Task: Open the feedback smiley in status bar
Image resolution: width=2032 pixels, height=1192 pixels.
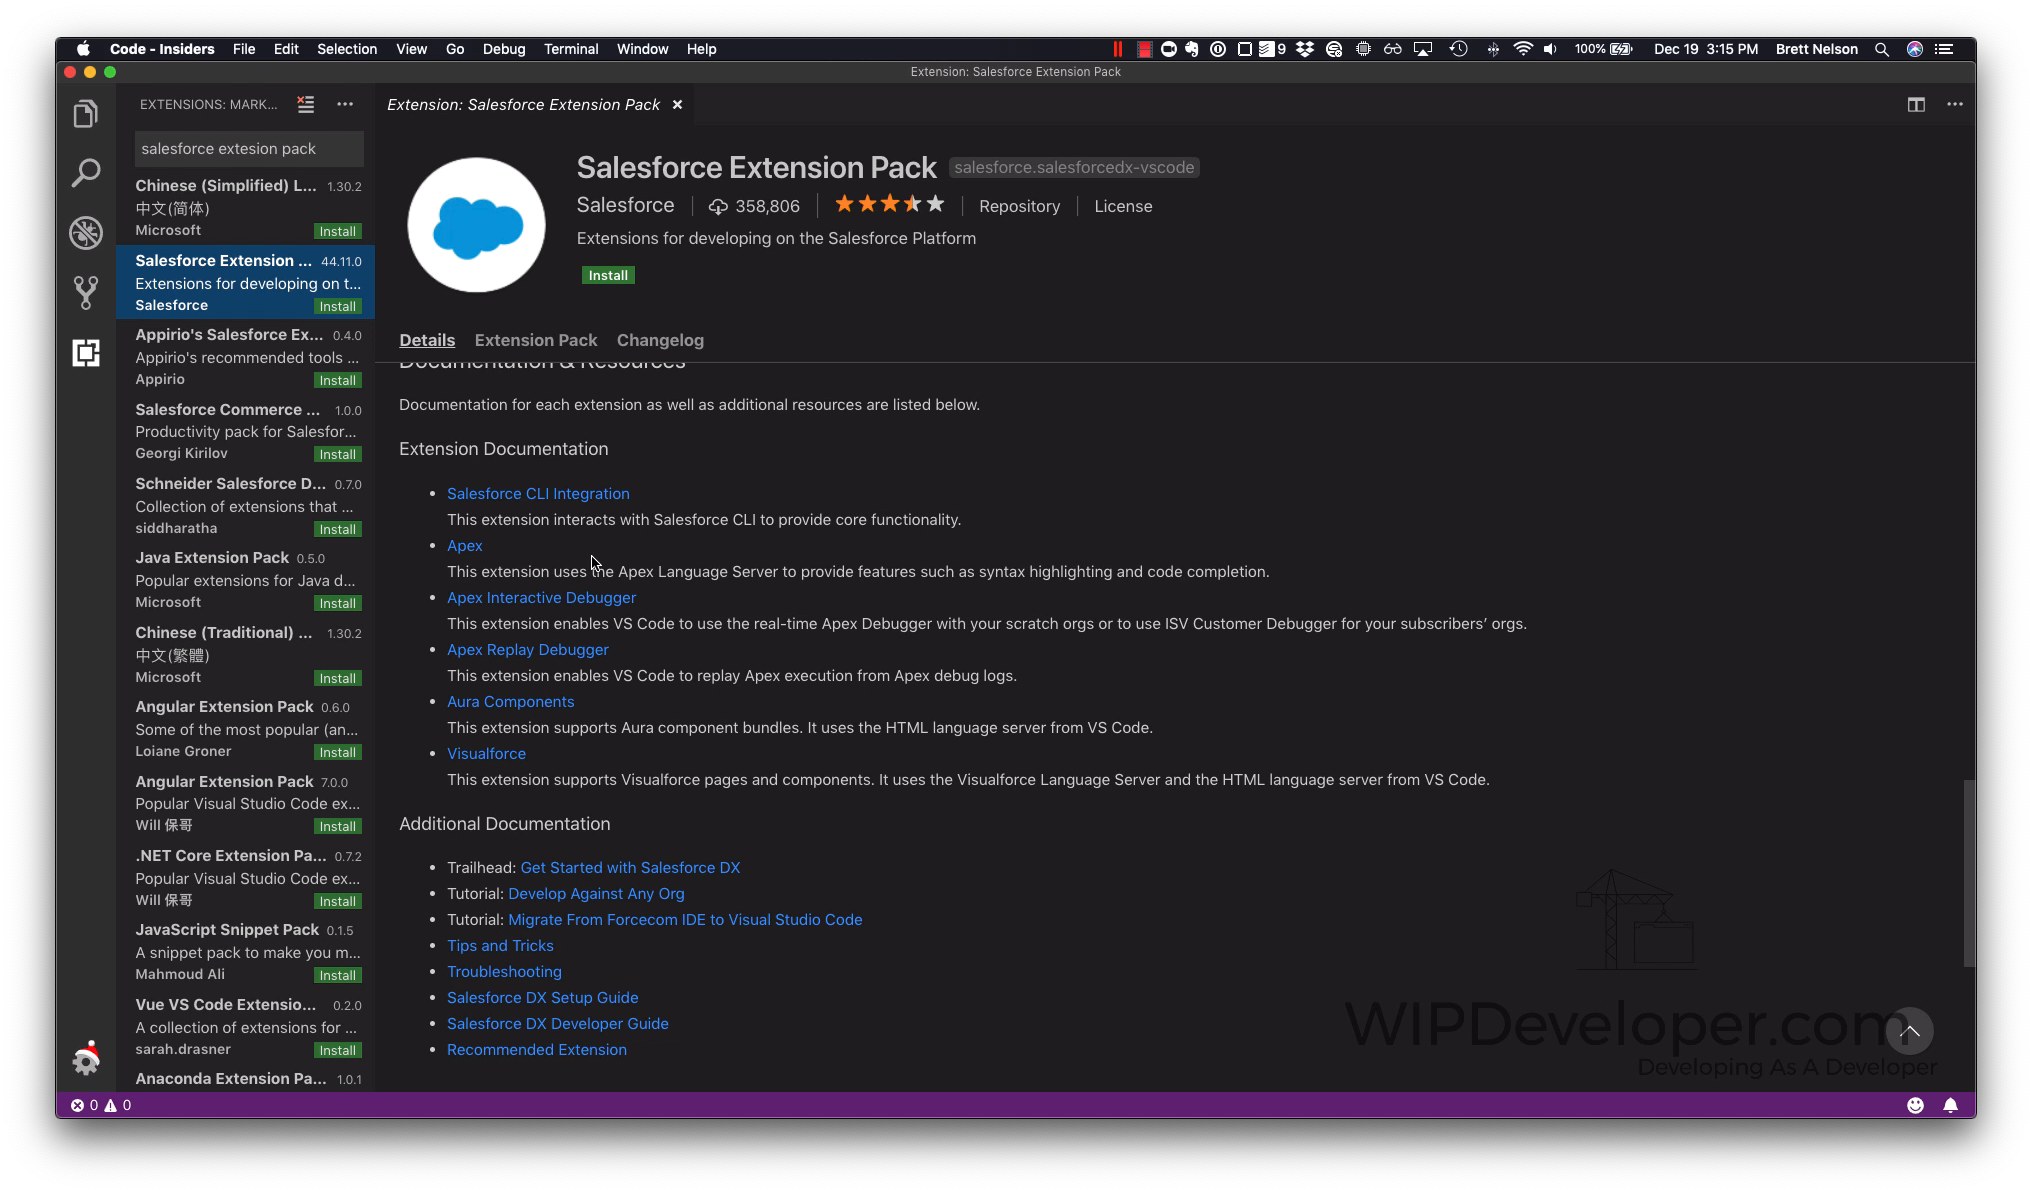Action: point(1915,1105)
